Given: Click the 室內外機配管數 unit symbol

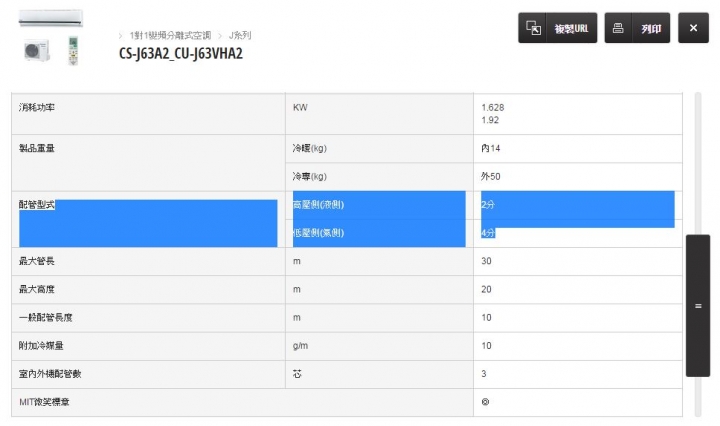Looking at the screenshot, I should 297,374.
